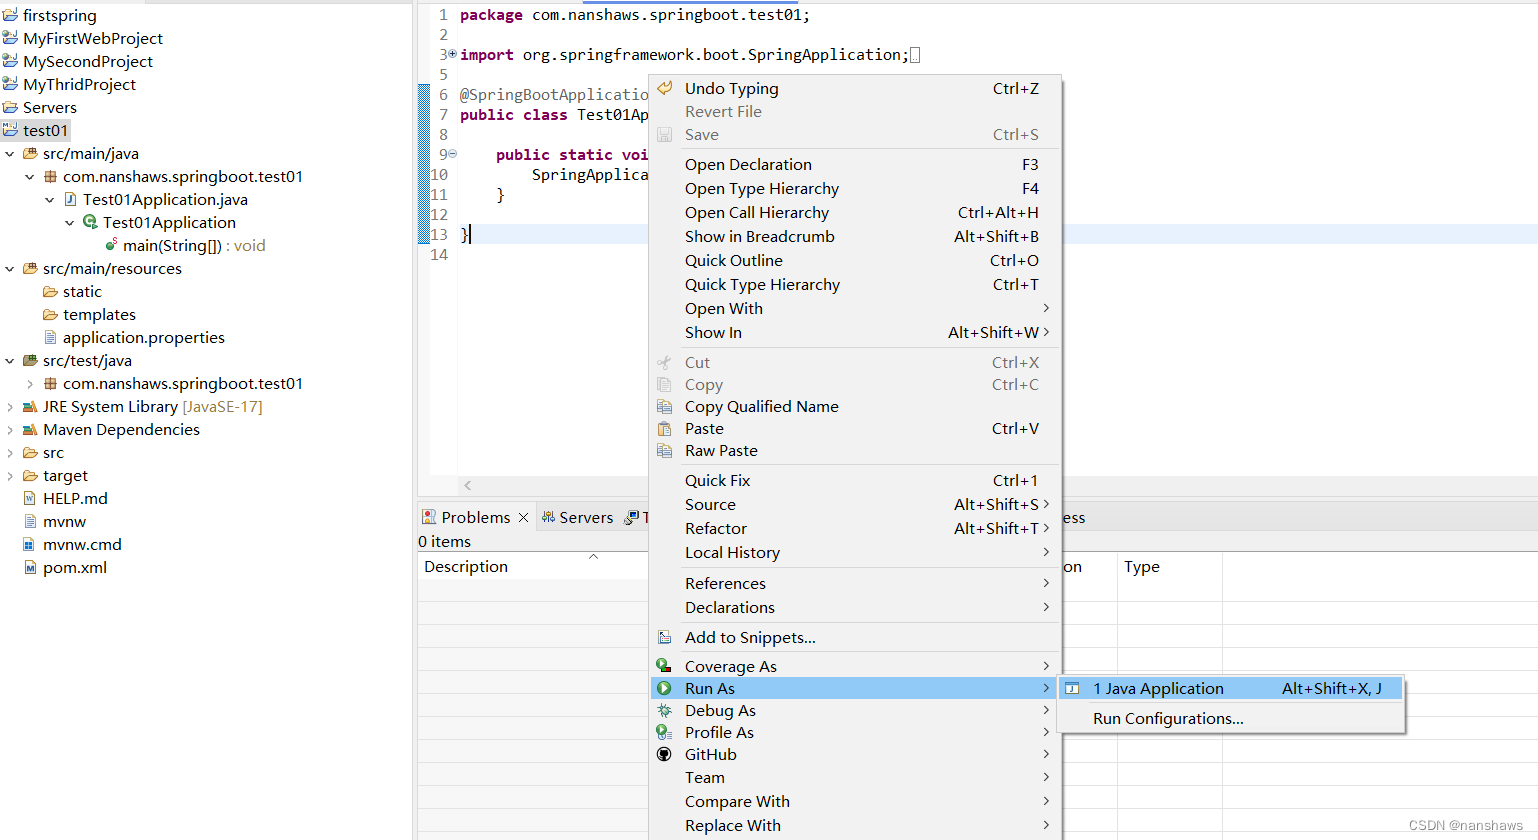The height and width of the screenshot is (840, 1538).
Task: Click the Save icon in context menu
Action: [664, 134]
